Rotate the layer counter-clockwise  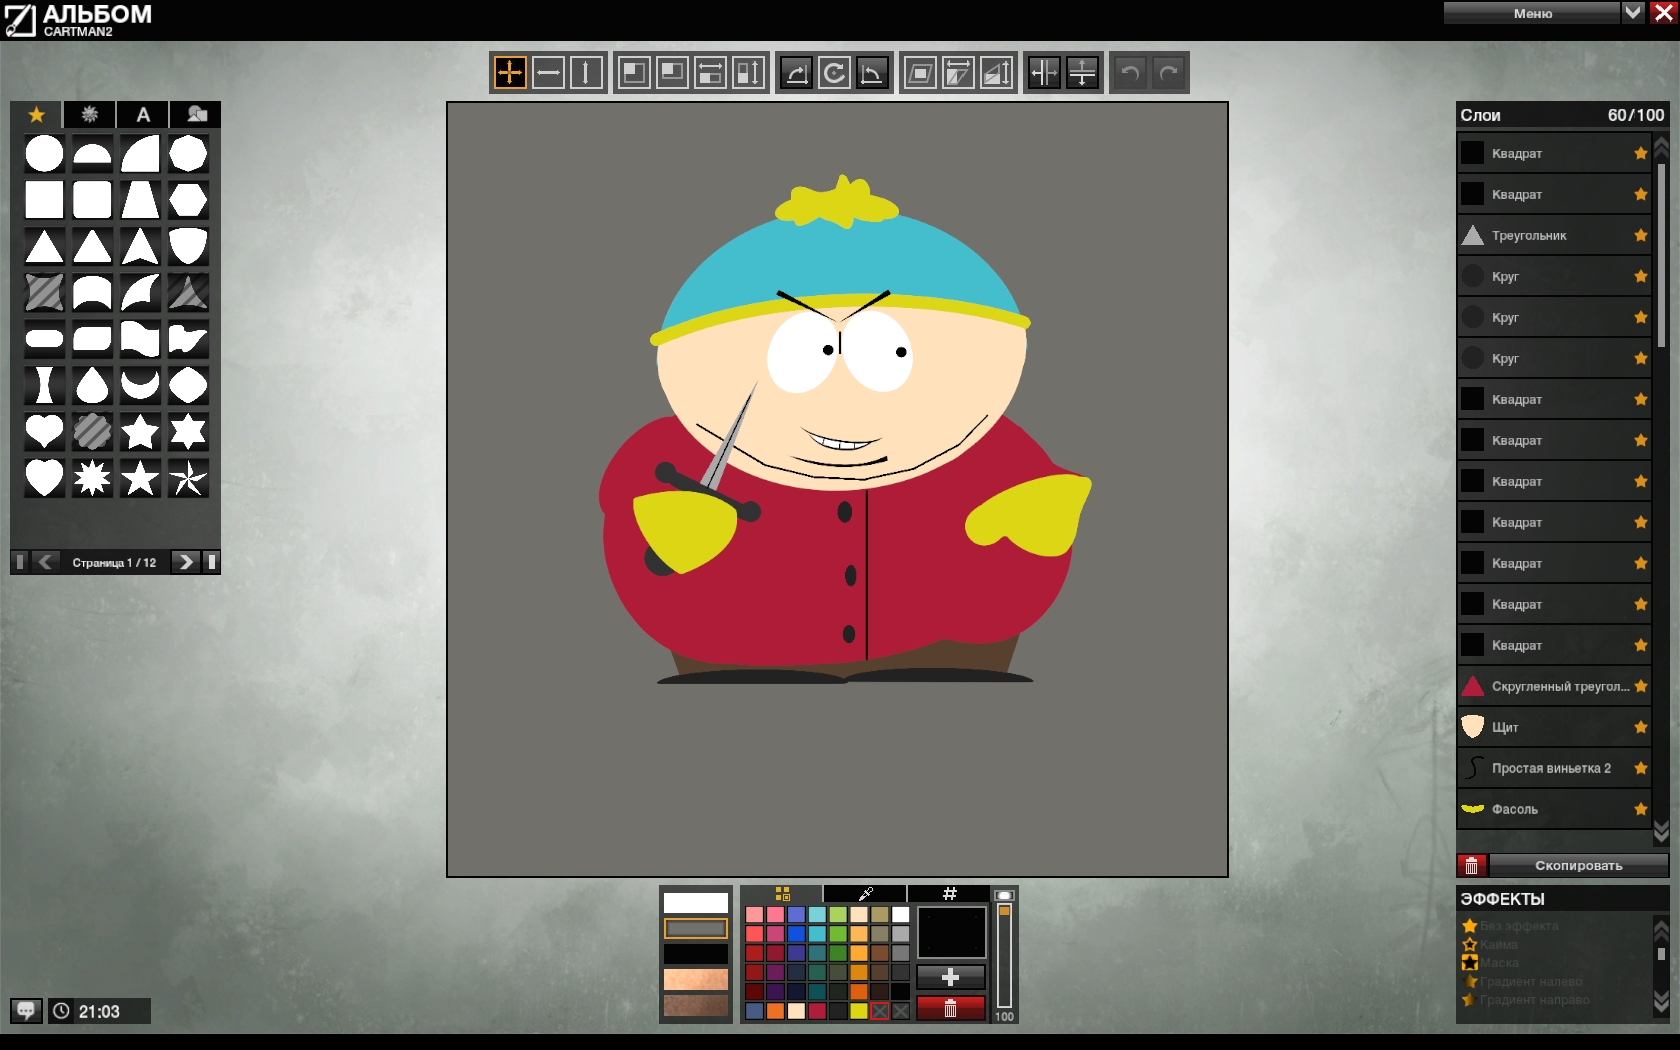(872, 72)
